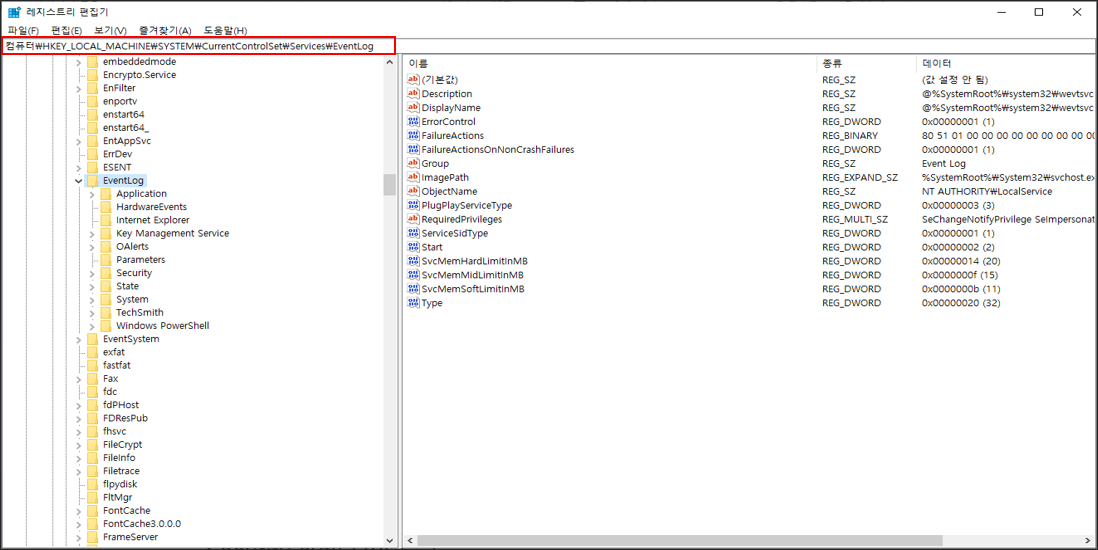This screenshot has width=1098, height=550.
Task: Select the FailureActionsOnNonCrashFailures value name
Action: pos(498,150)
